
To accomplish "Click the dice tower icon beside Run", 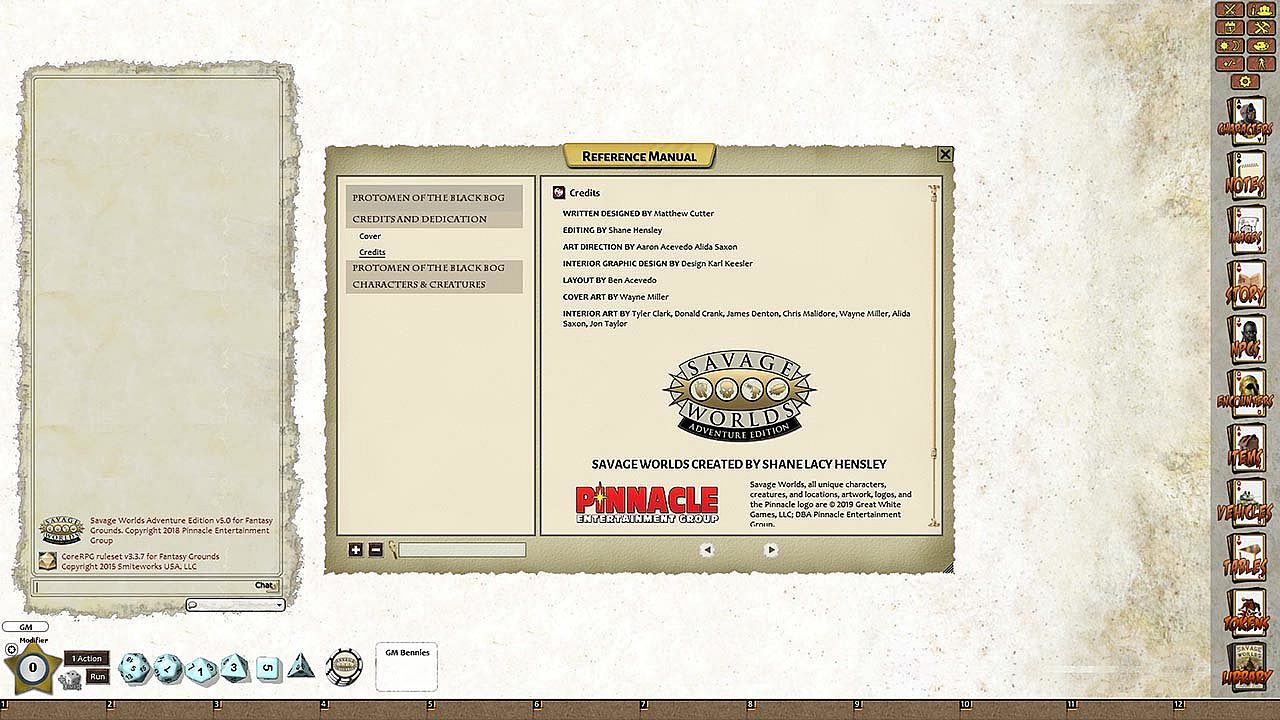I will tap(70, 680).
